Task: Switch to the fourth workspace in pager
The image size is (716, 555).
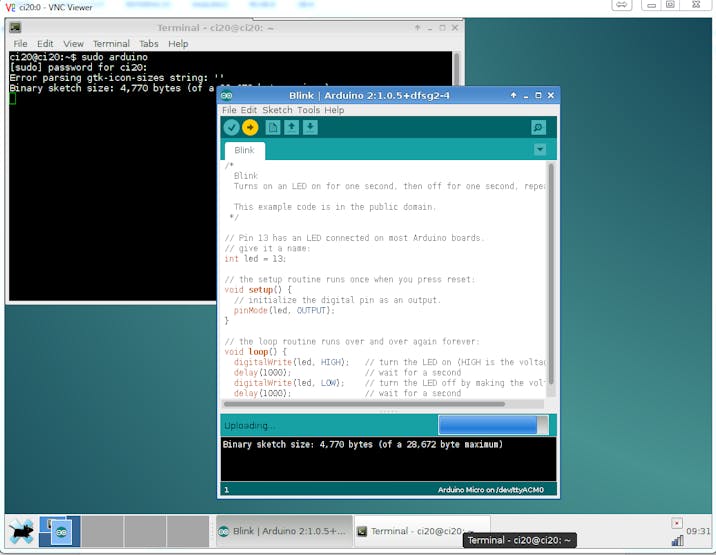Action: coord(188,532)
